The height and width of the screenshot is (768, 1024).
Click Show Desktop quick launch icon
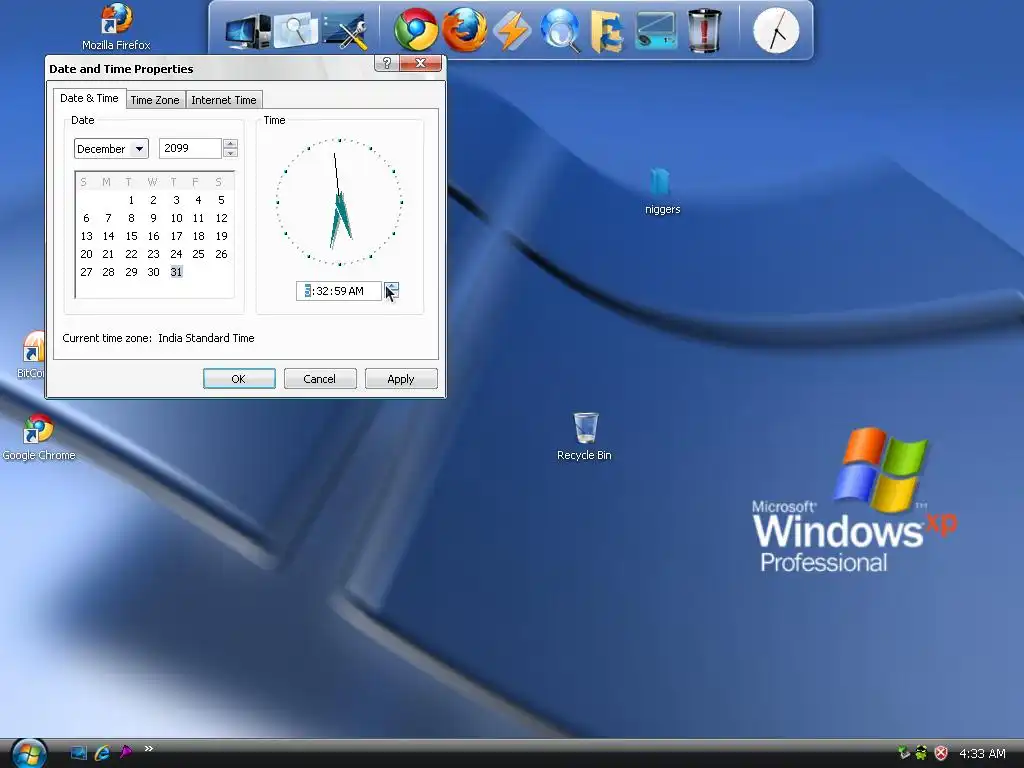coord(78,753)
